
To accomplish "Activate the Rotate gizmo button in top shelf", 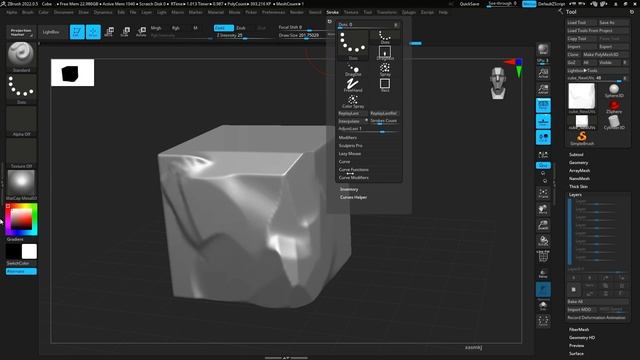I will (x=141, y=32).
